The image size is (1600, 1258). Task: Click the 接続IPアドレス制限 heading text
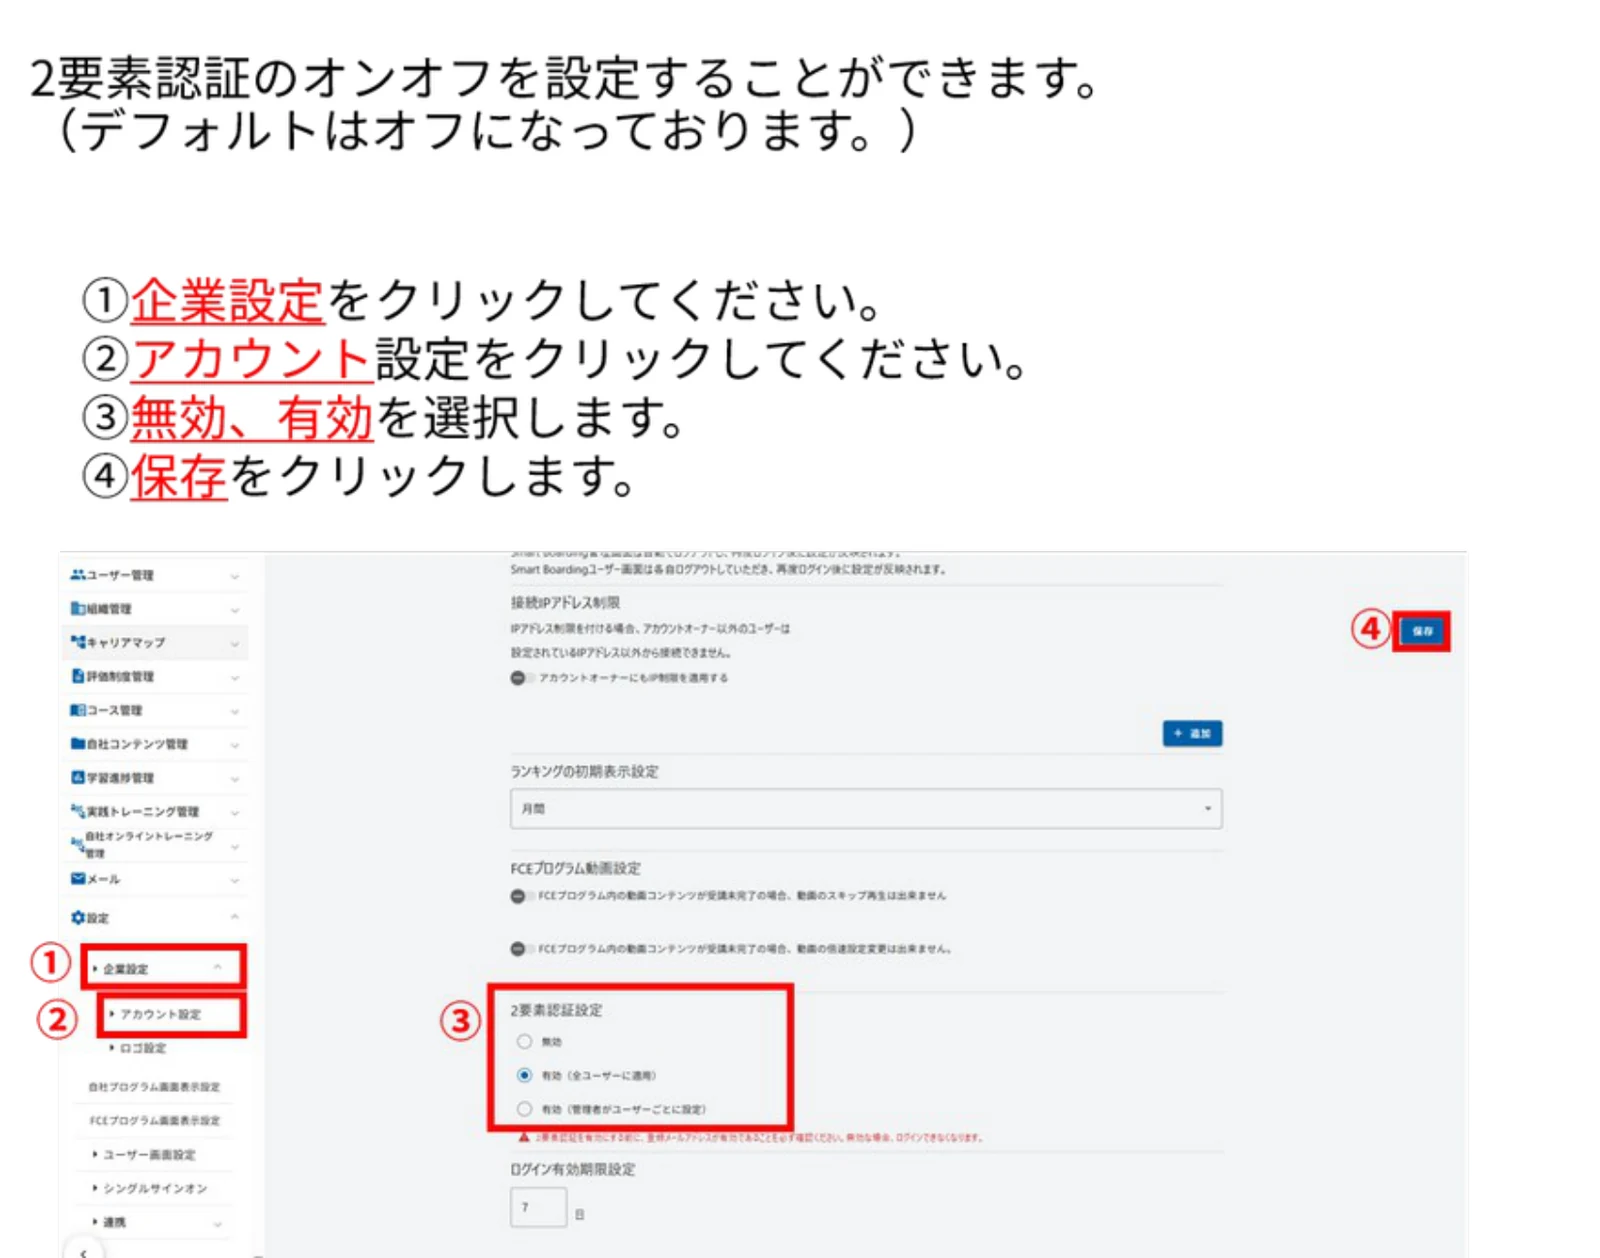click(565, 602)
